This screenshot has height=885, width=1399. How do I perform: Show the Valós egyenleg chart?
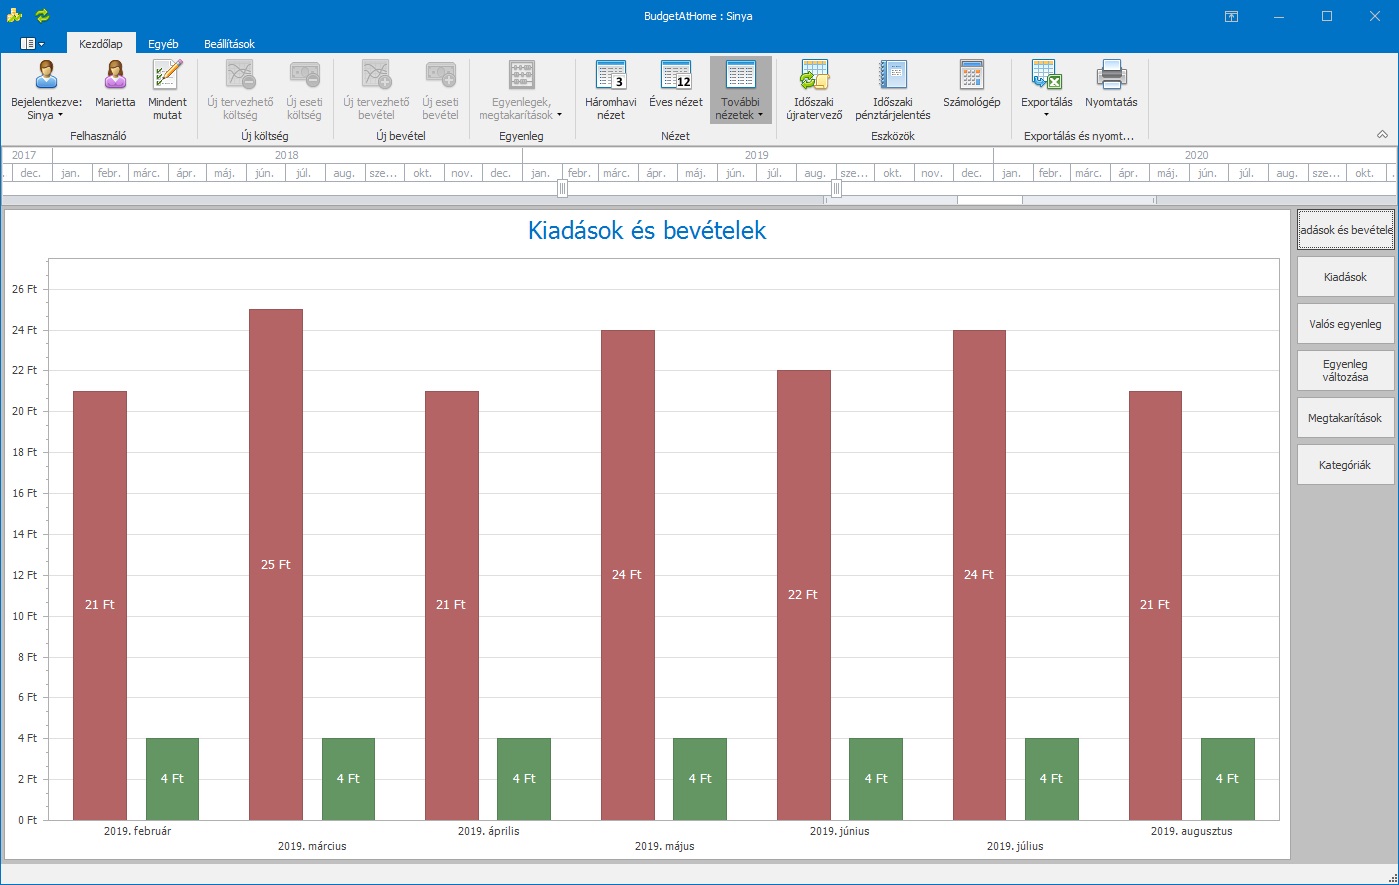(1345, 324)
